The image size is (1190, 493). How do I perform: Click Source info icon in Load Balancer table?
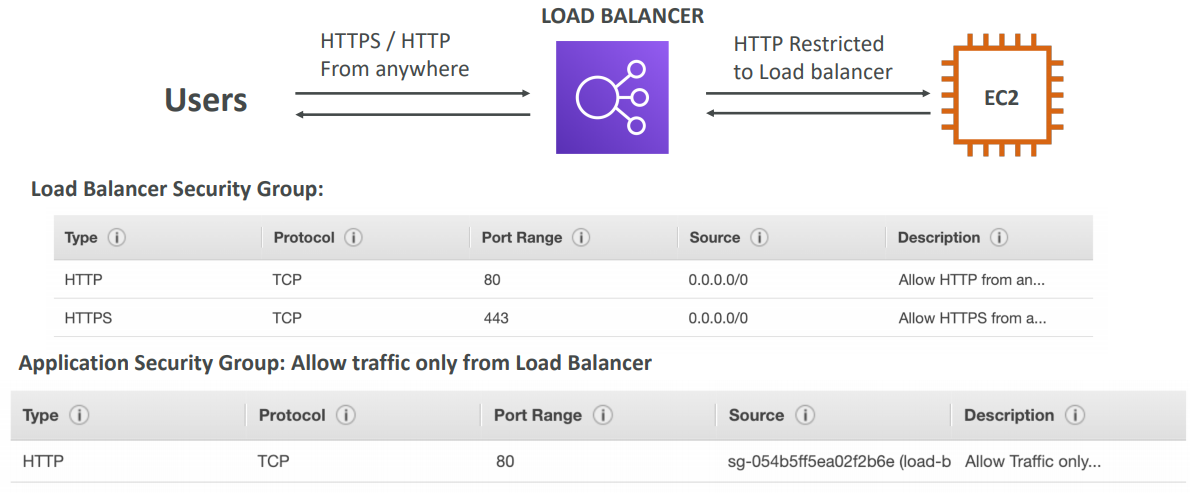(759, 238)
